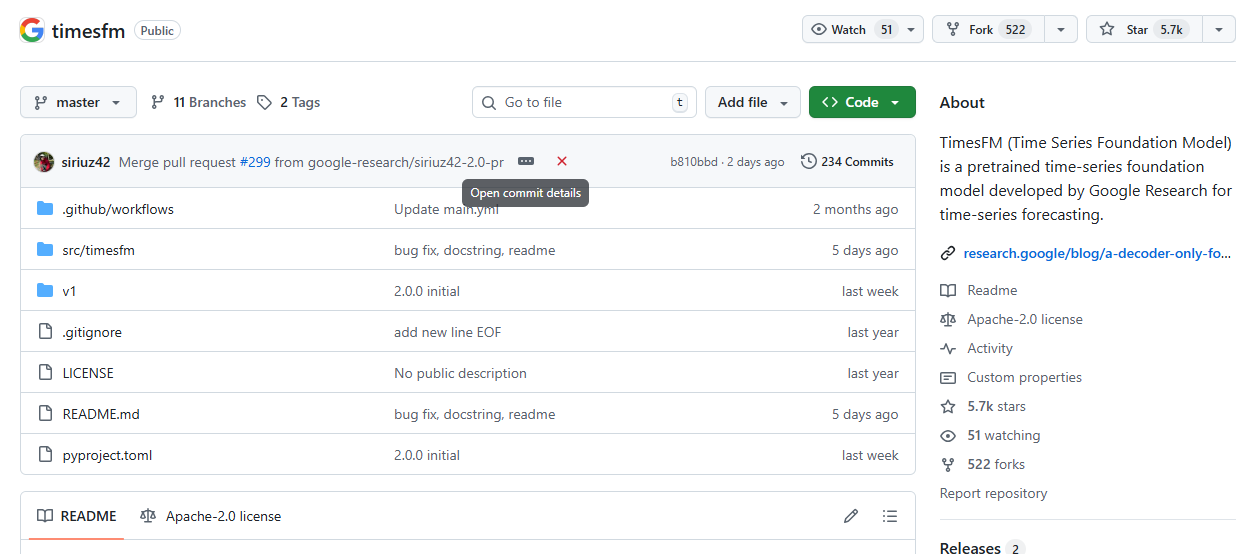Click the LICENSE file icon

pyautogui.click(x=45, y=373)
